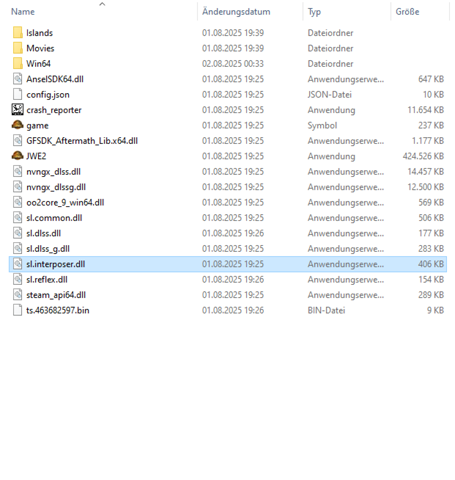
Task: Select the crash_reporter application icon
Action: [18, 110]
